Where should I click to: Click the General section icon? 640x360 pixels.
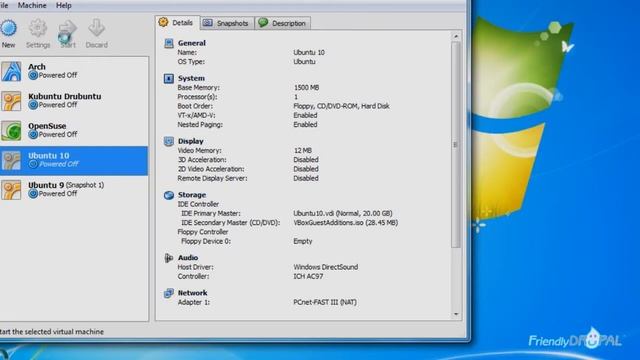click(x=169, y=43)
